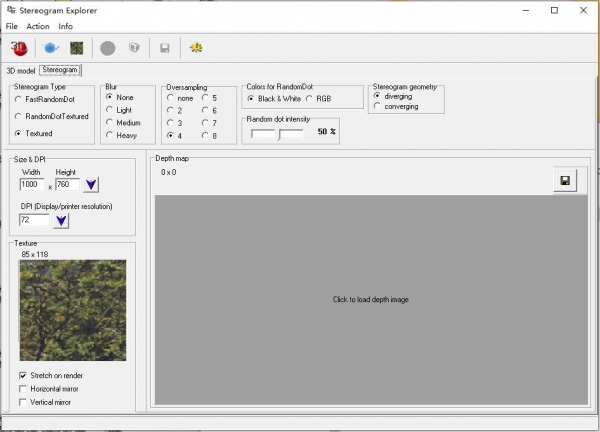
Task: Enable the Horizontal mirror checkbox
Action: (x=24, y=389)
